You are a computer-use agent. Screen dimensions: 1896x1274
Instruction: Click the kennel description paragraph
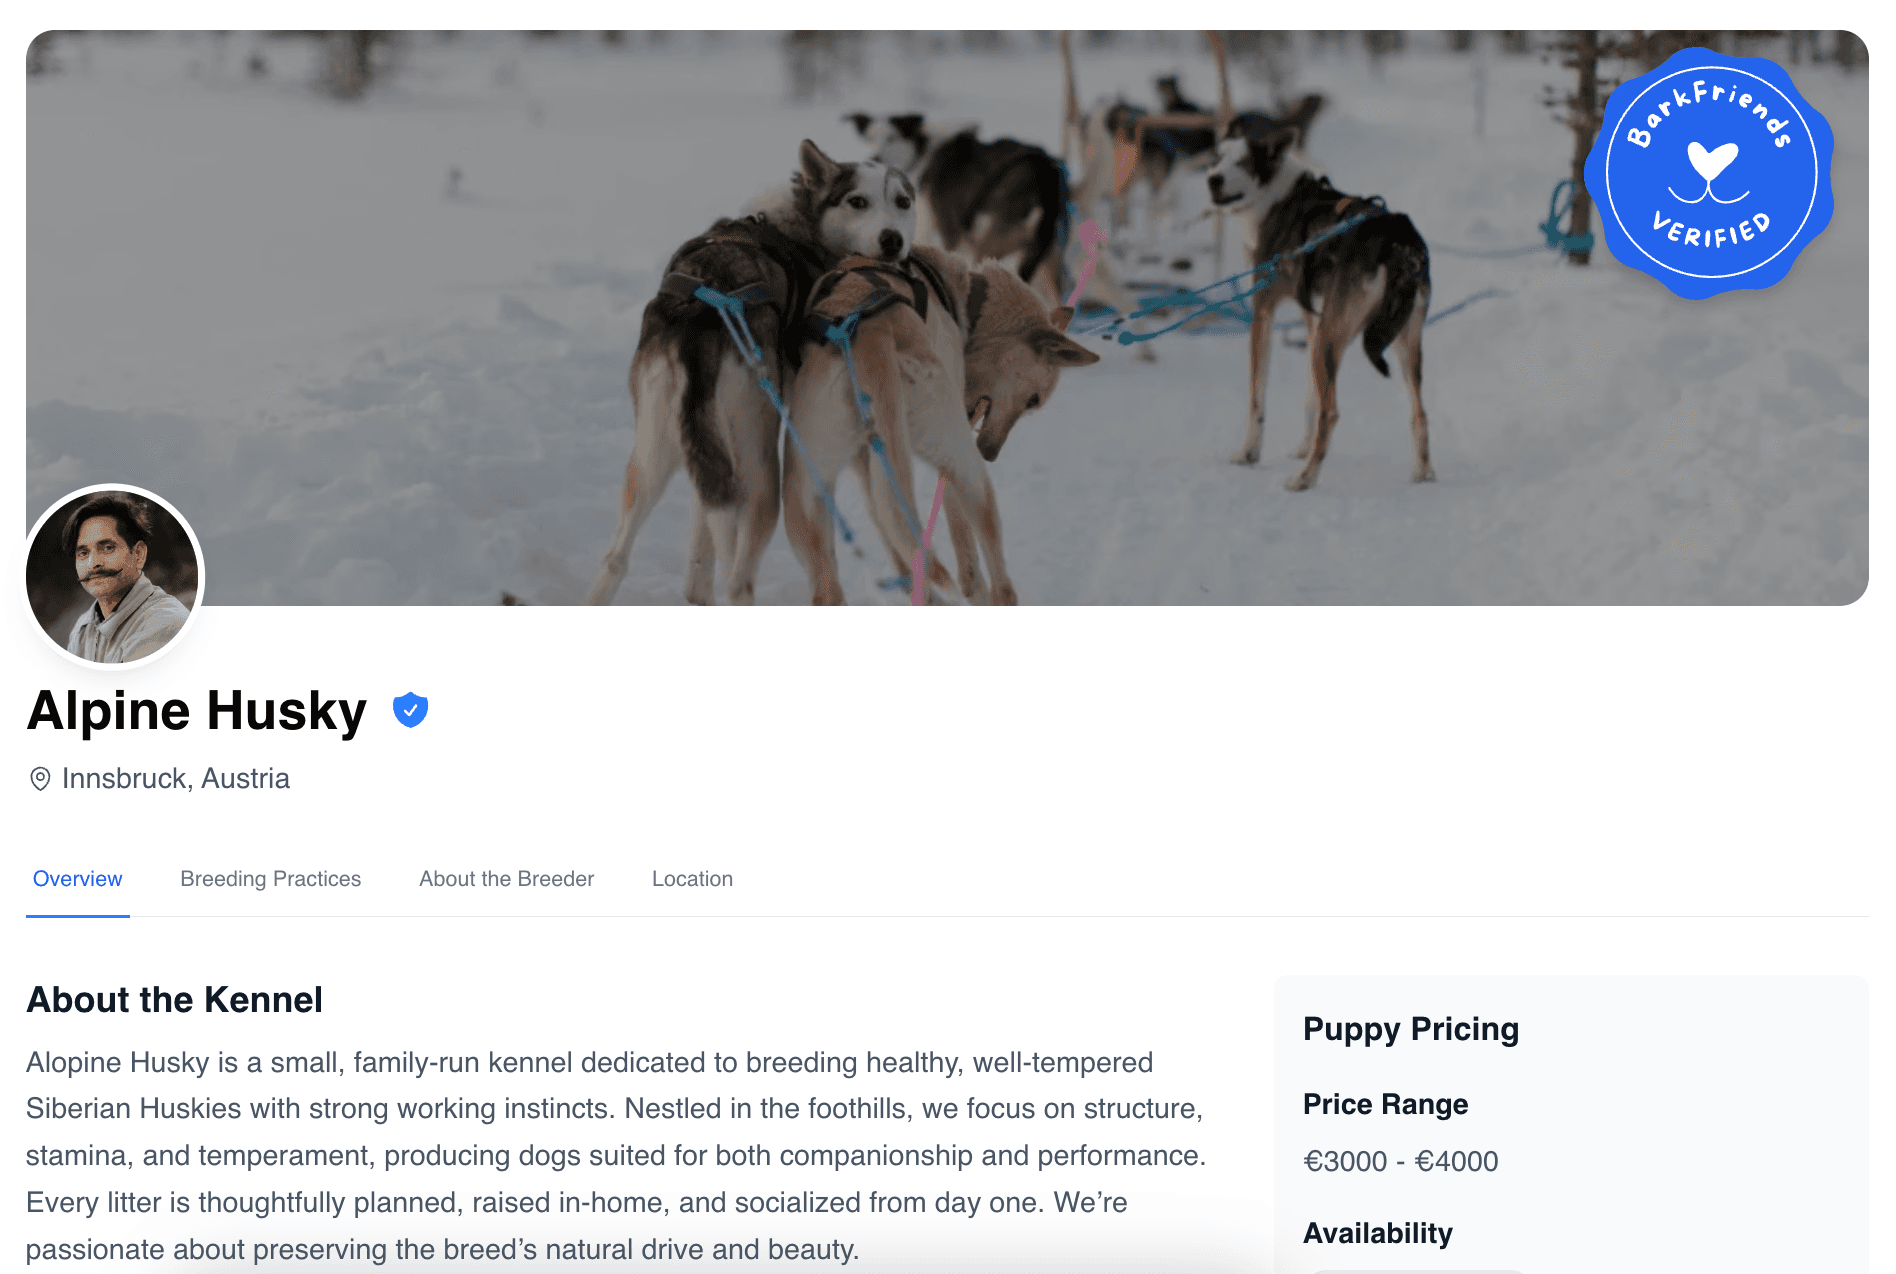tap(617, 1156)
